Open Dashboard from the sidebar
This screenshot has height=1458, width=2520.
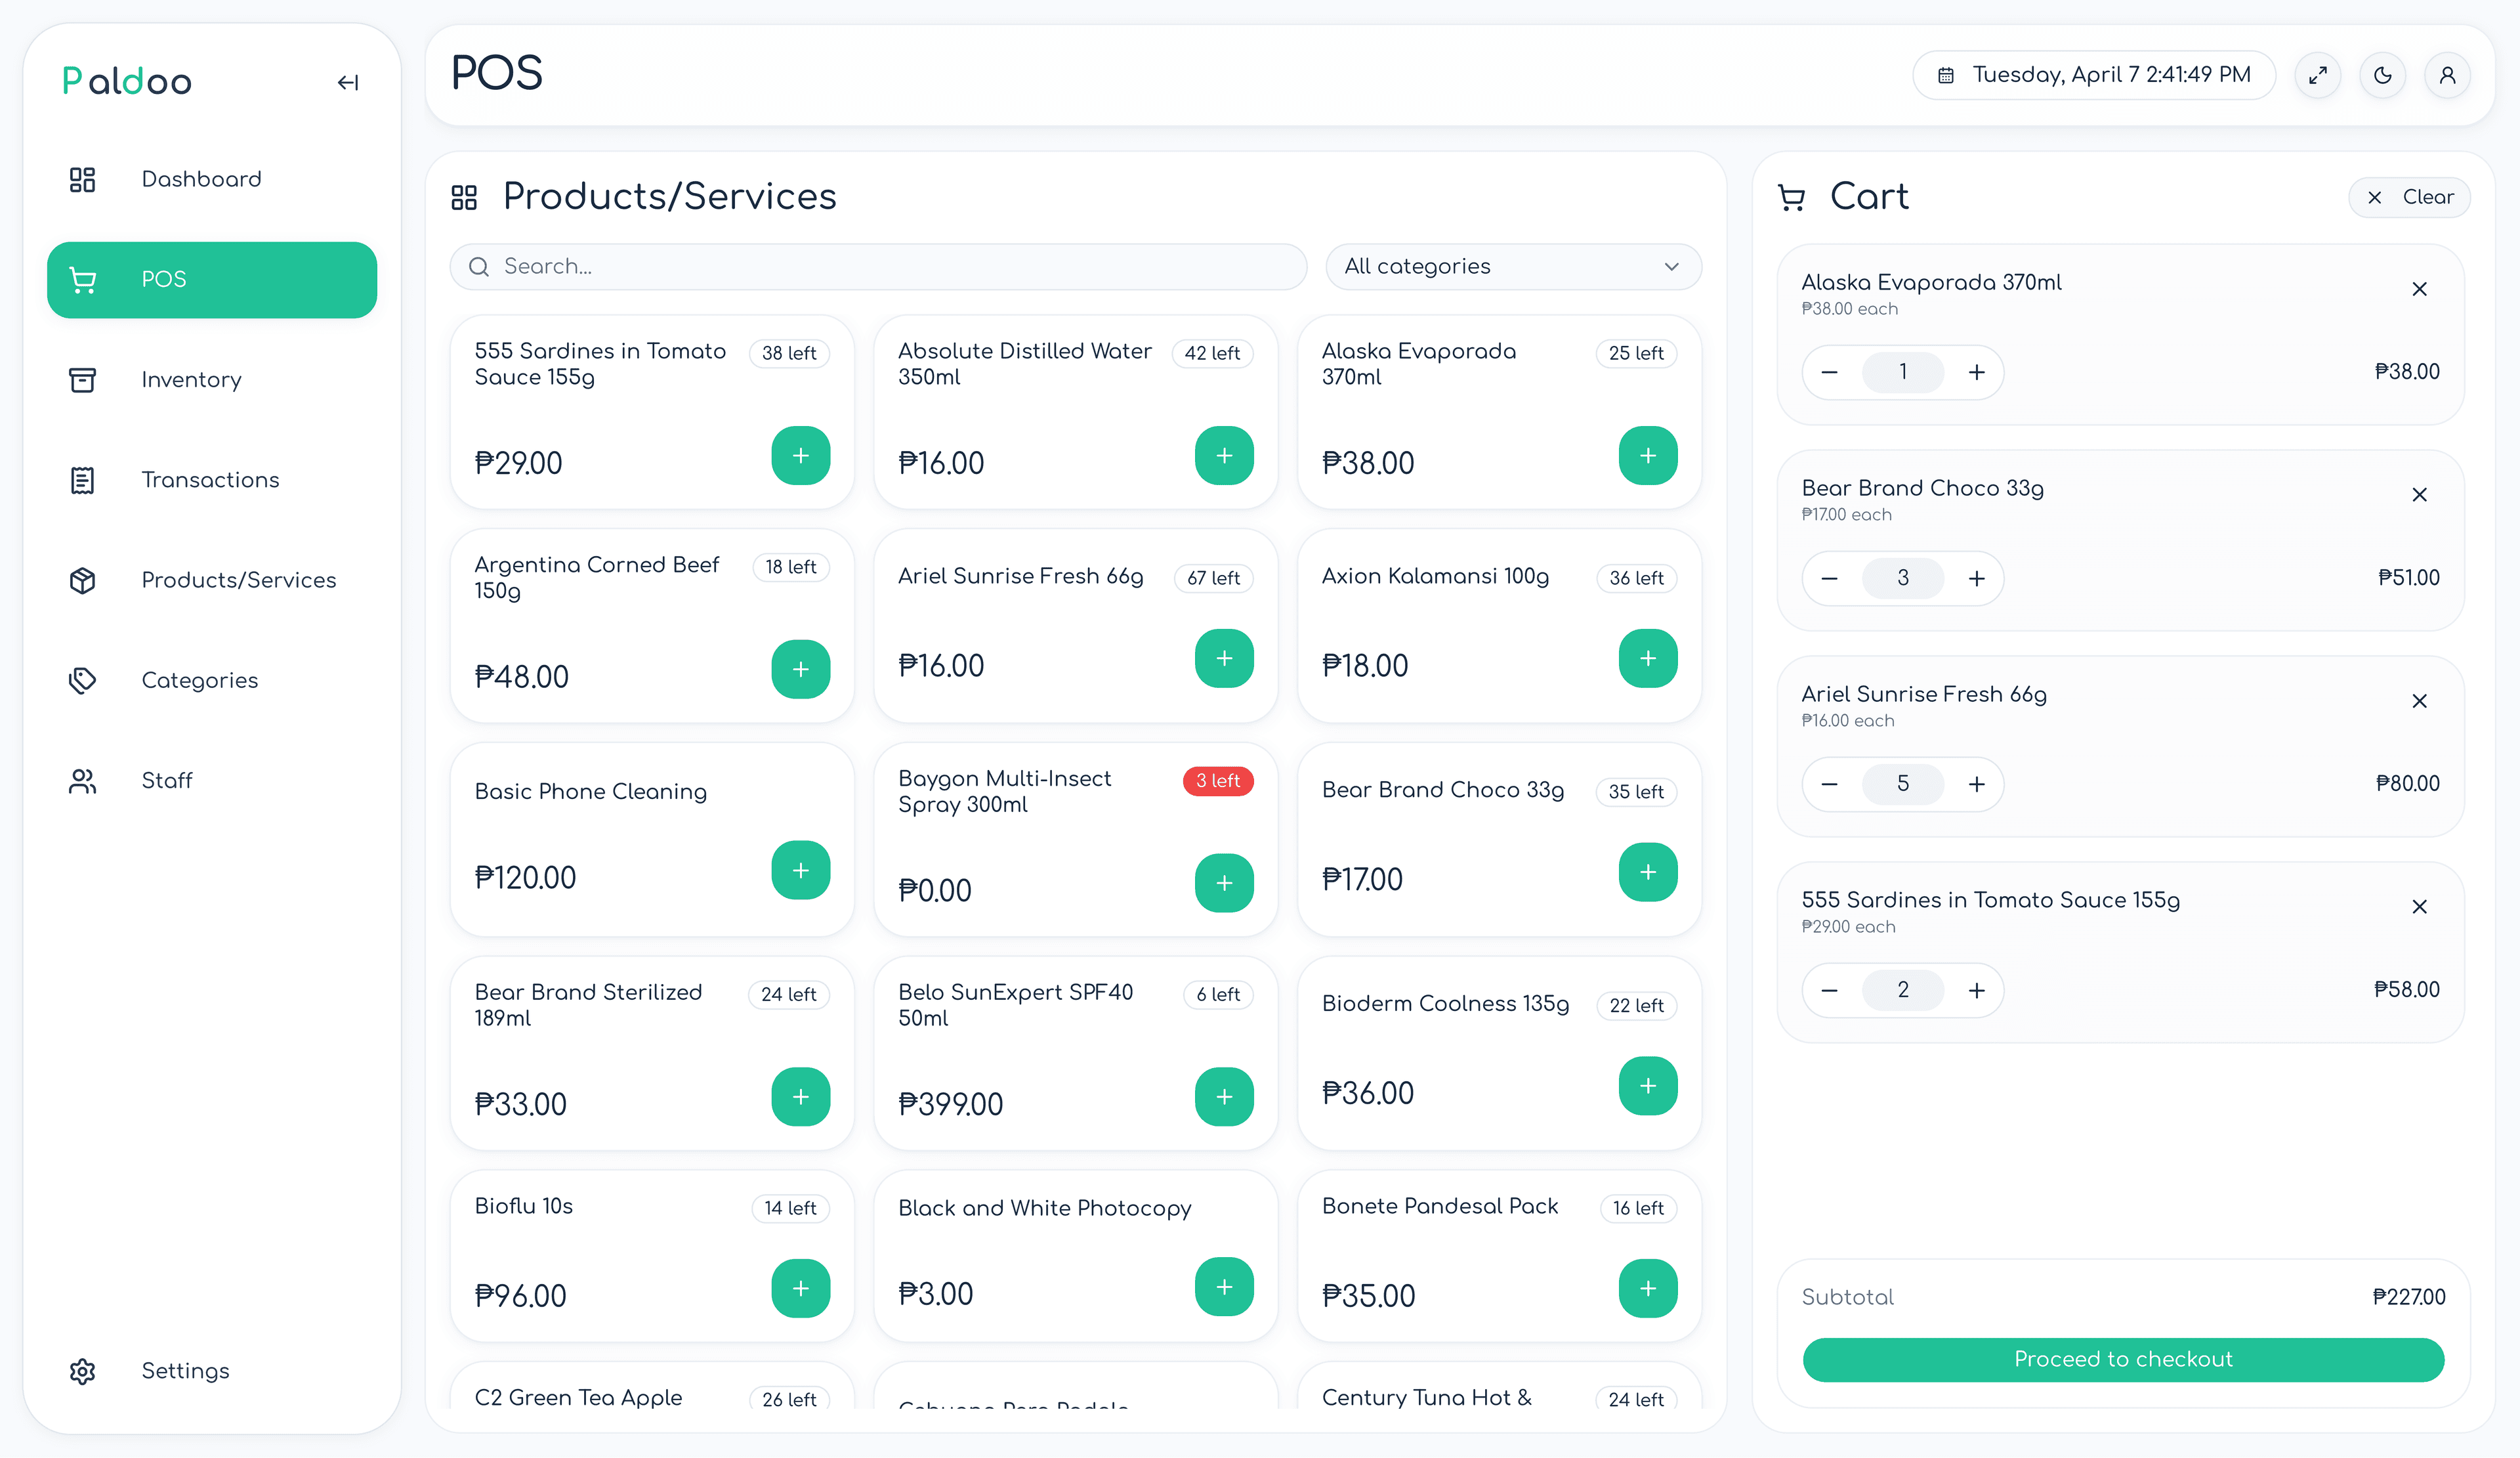click(212, 180)
